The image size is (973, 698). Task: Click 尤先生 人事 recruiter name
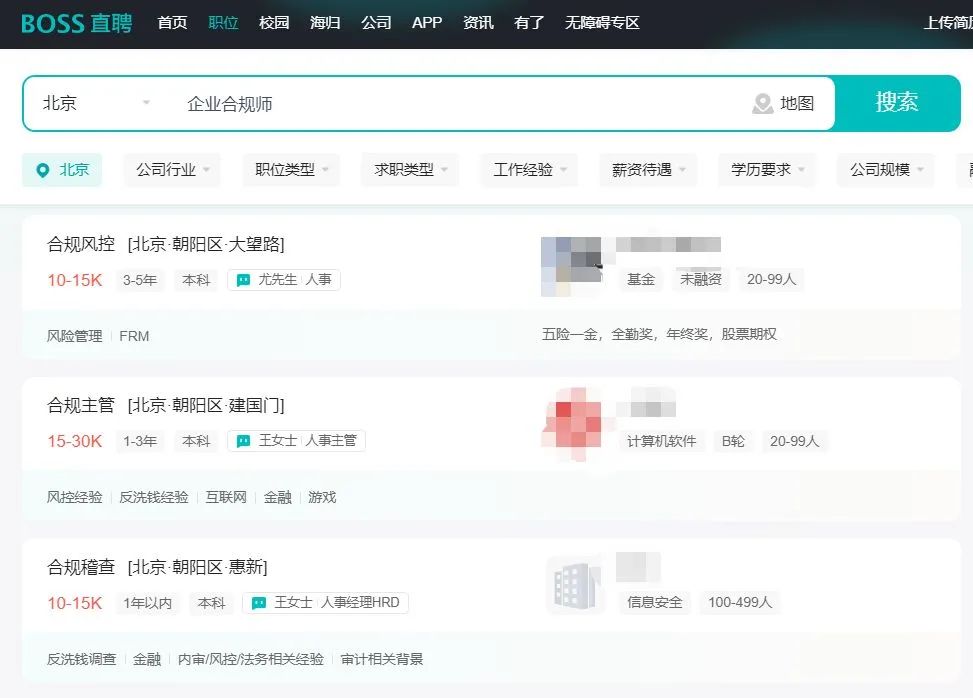295,280
